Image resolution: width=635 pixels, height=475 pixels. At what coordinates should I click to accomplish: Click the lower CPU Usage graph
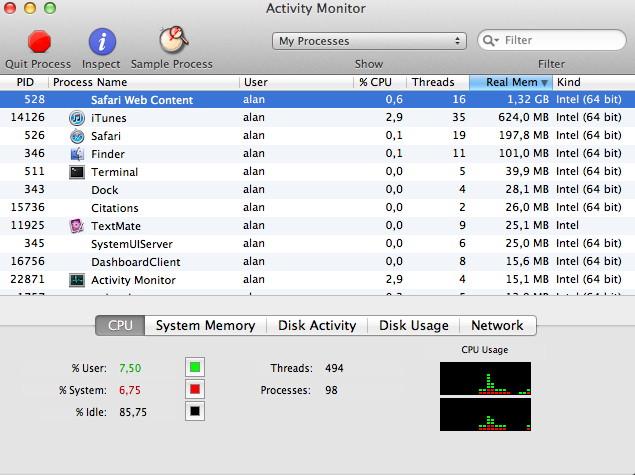[x=485, y=415]
